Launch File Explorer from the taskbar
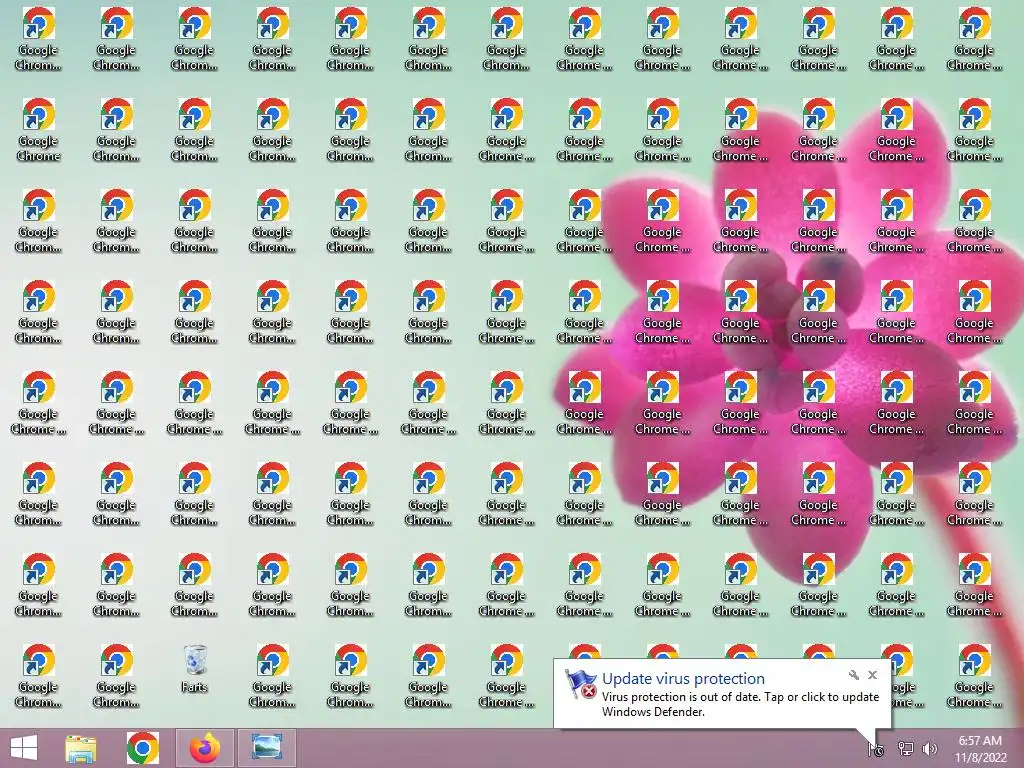 point(81,748)
